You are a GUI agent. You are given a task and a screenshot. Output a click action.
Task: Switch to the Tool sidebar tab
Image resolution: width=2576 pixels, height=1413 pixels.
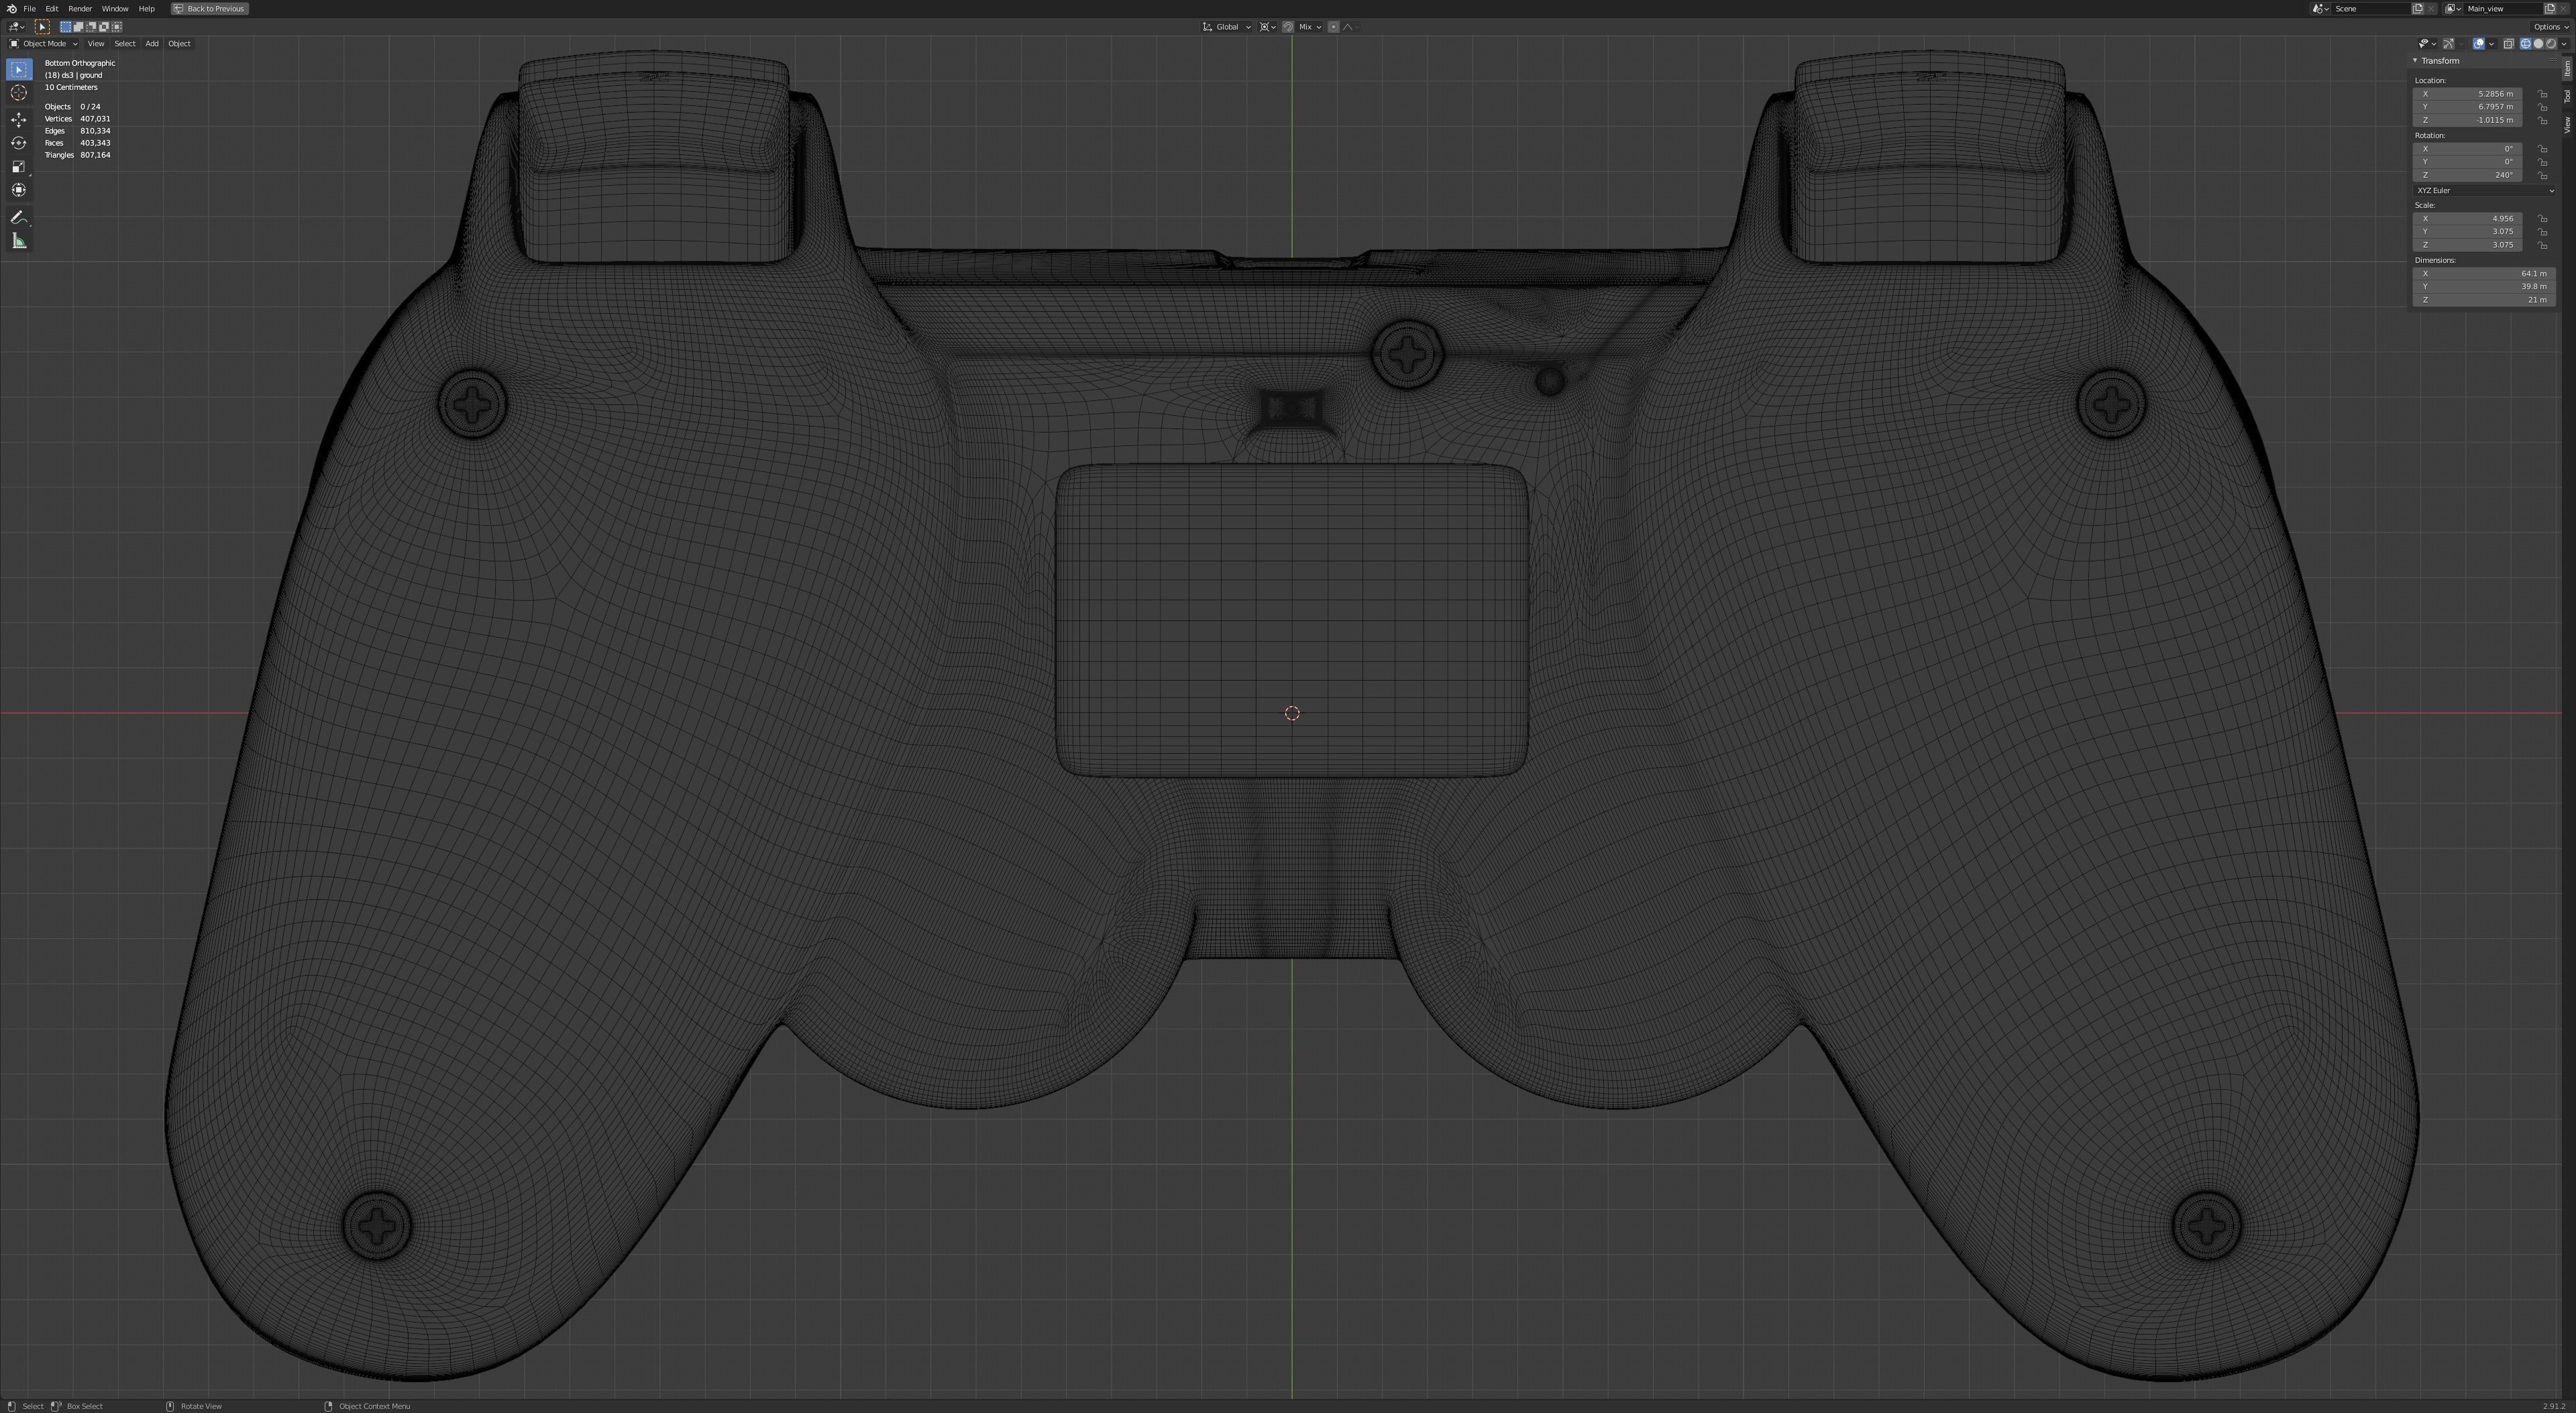pos(2567,96)
